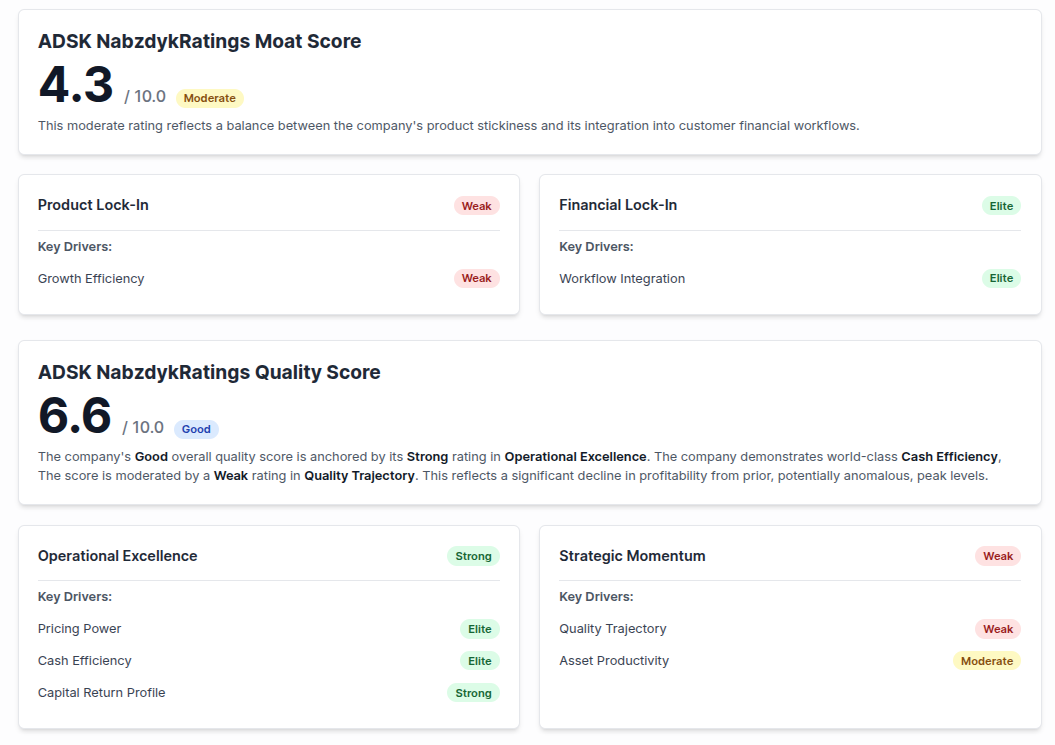
Task: Open the Strategic Momentum card title
Action: (632, 556)
